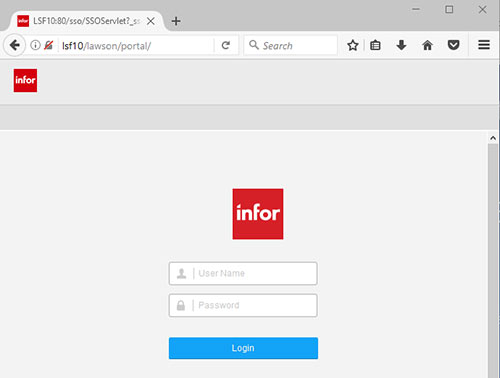Viewport: 500px width, 378px height.
Task: Click the Pocket save icon
Action: [453, 45]
